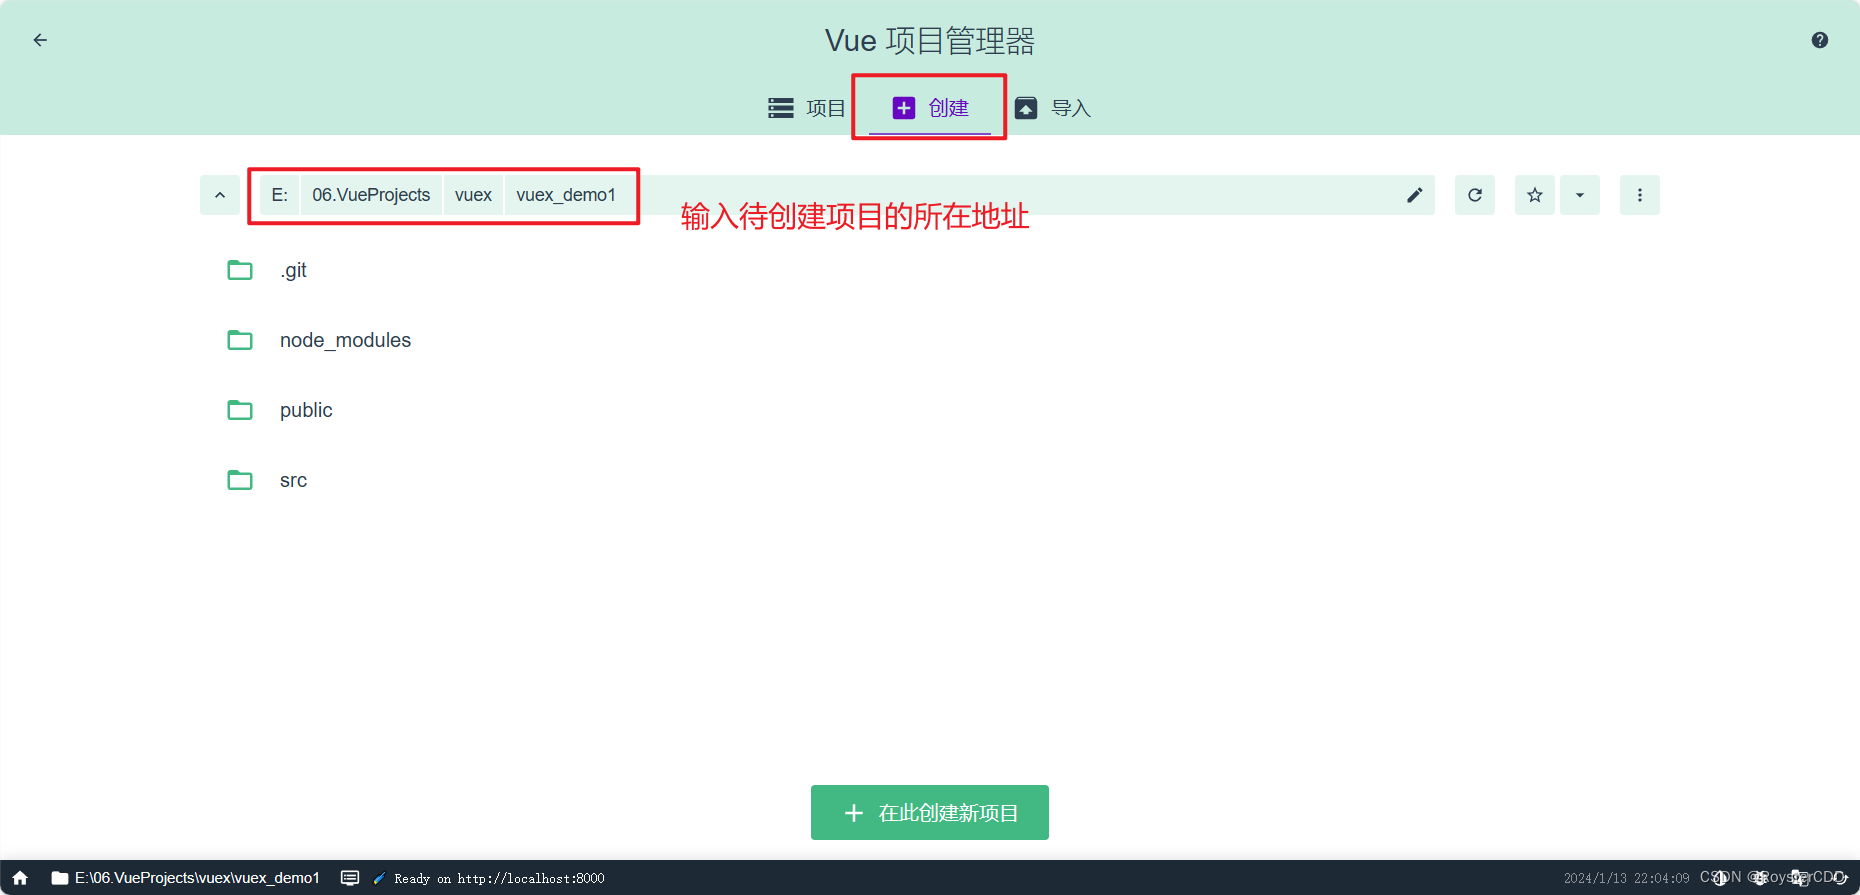
Task: Click the node_modules folder icon
Action: point(240,340)
